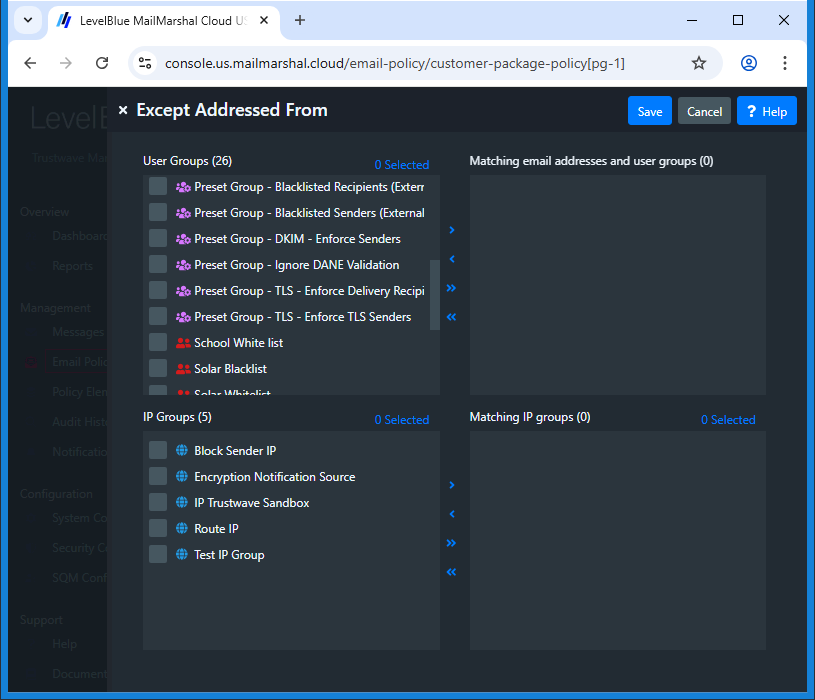Open Chrome three-dot menu
815x700 pixels.
[785, 63]
